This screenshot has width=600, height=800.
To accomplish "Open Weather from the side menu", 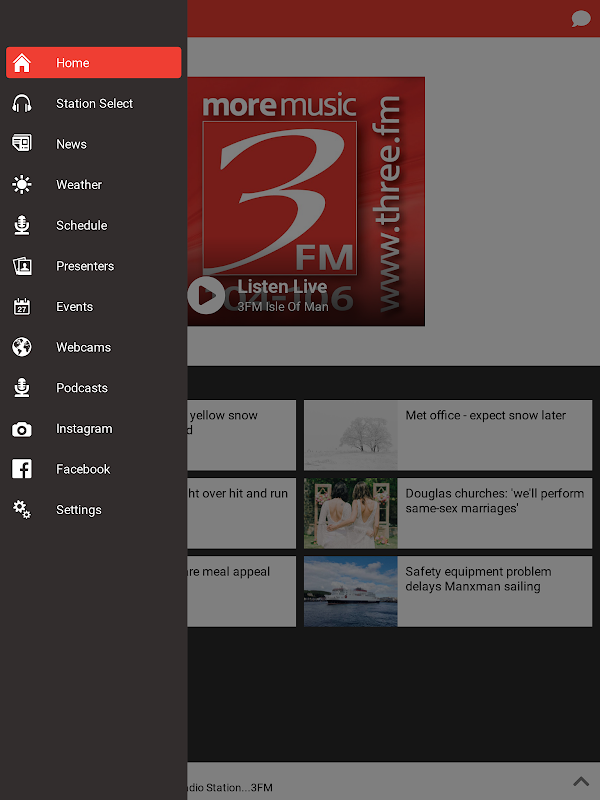I will click(x=93, y=185).
